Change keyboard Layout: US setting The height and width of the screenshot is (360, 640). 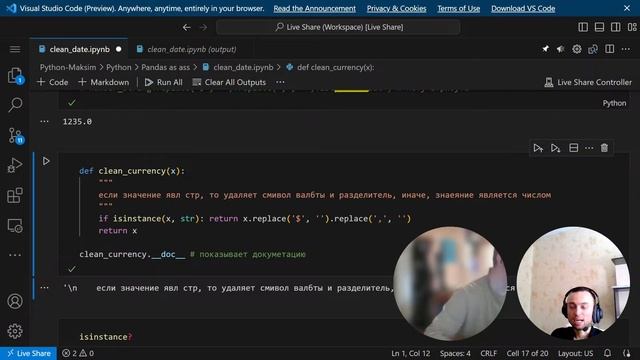point(576,353)
